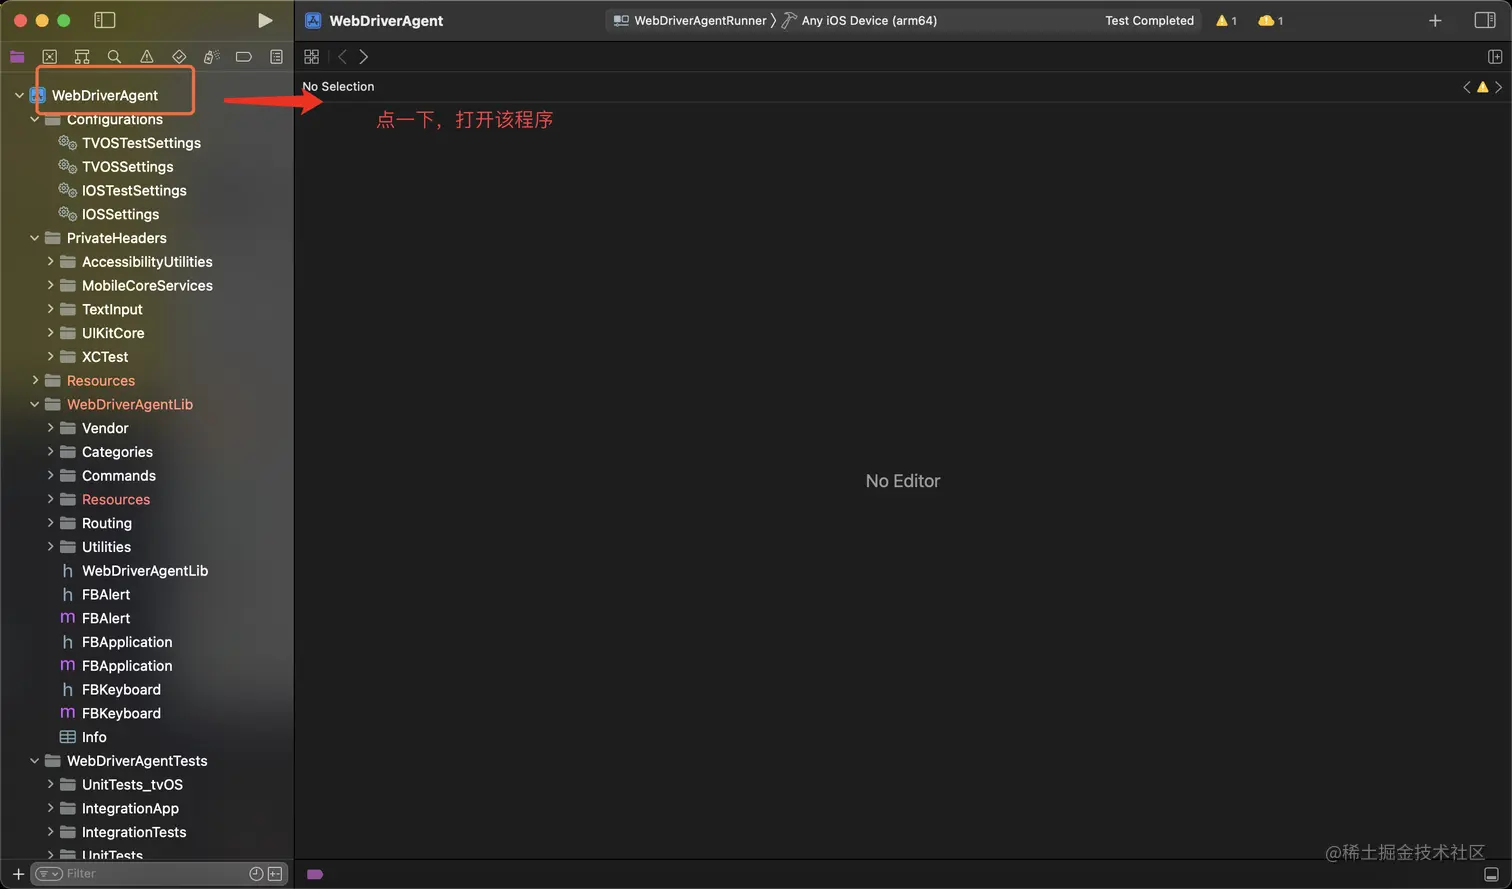Open TVOSTestSettings configuration file
The width and height of the screenshot is (1512, 889).
(x=141, y=143)
